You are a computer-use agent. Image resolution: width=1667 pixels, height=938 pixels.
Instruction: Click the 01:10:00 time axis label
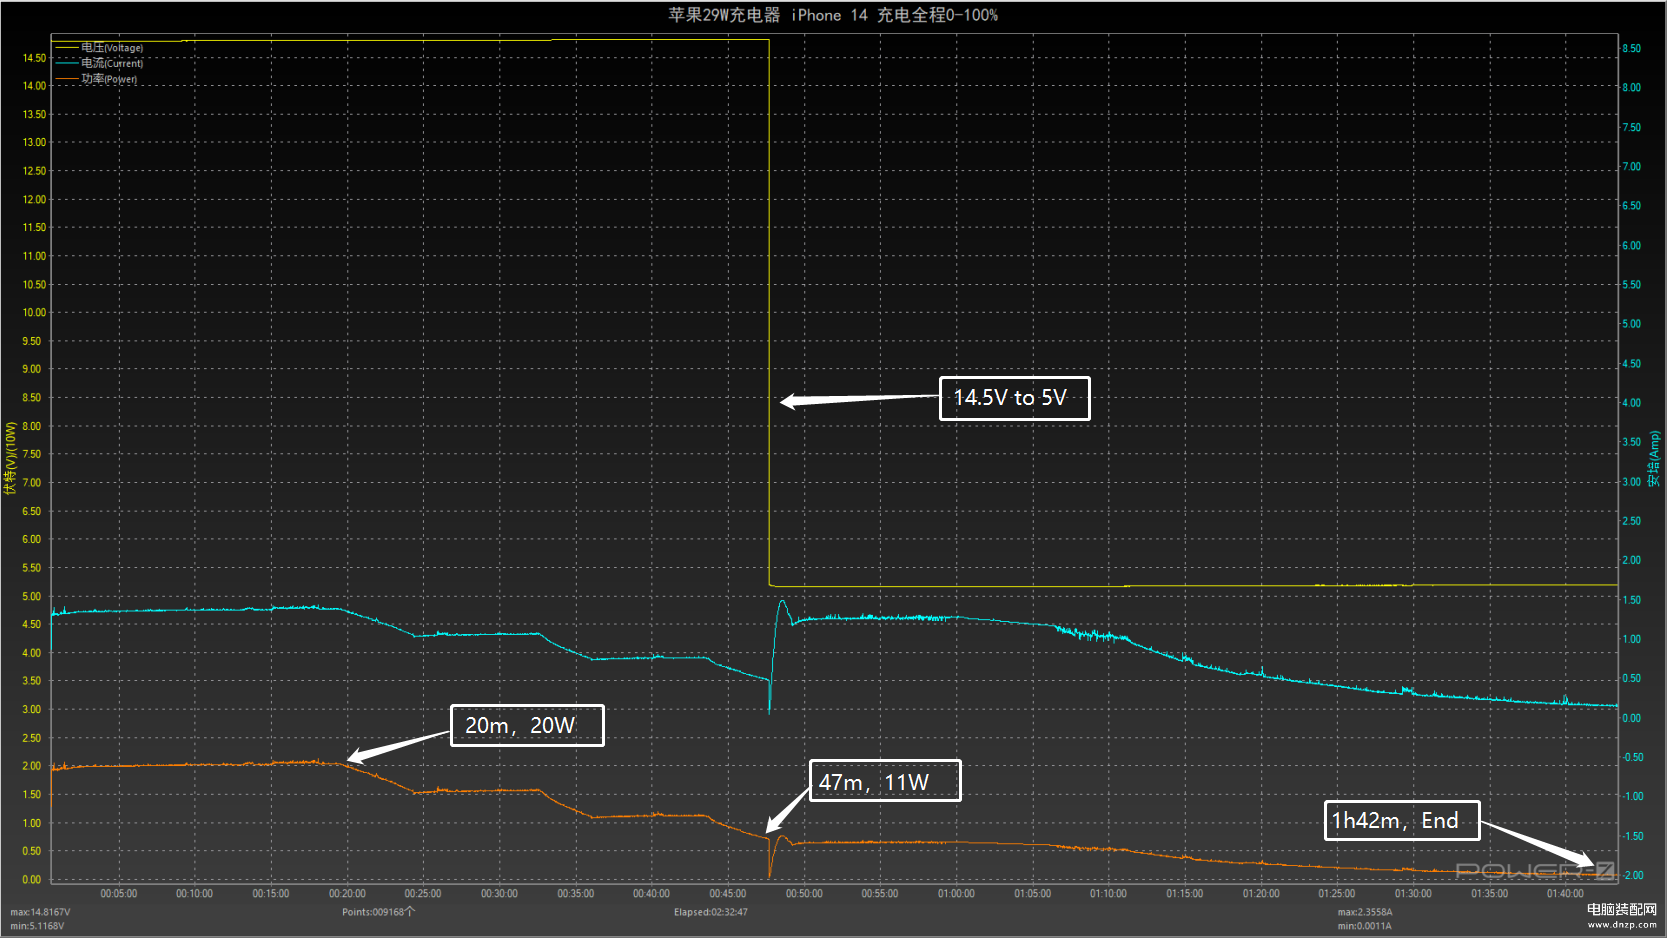pyautogui.click(x=1109, y=894)
